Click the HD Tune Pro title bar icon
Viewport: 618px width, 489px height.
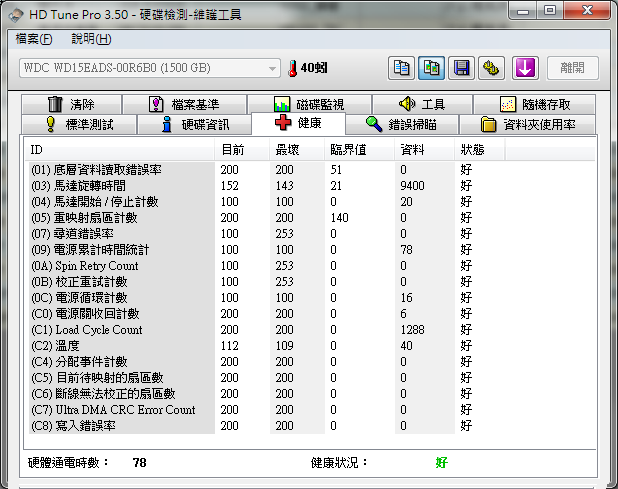(16, 15)
